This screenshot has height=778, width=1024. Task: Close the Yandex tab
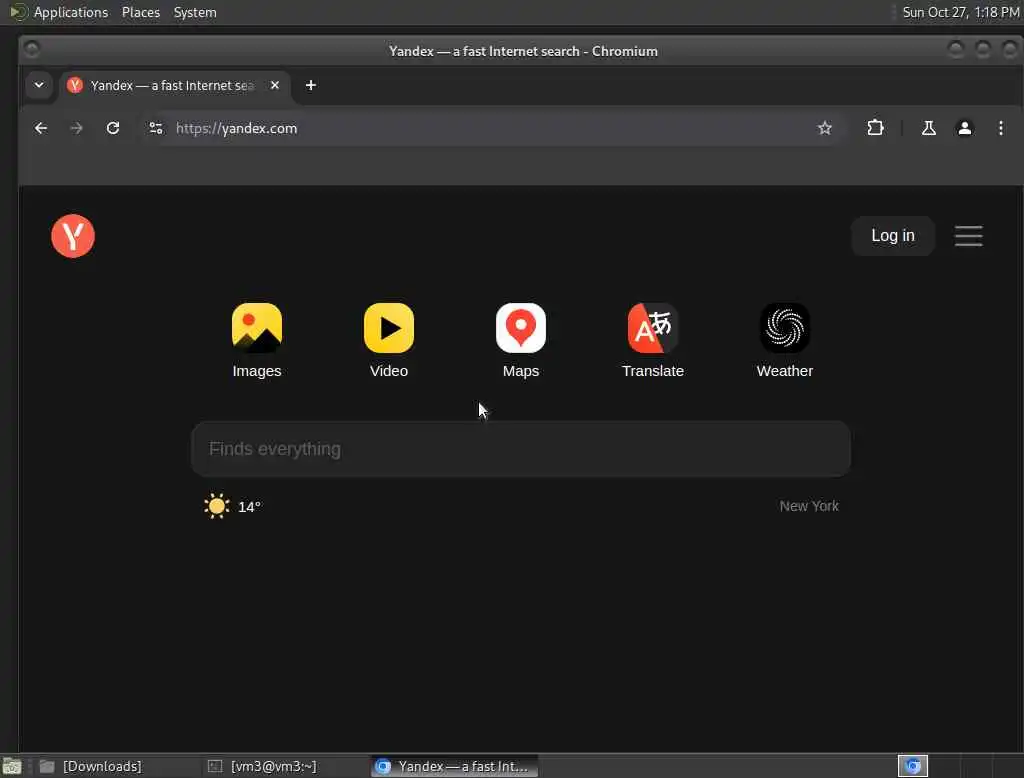pyautogui.click(x=275, y=85)
